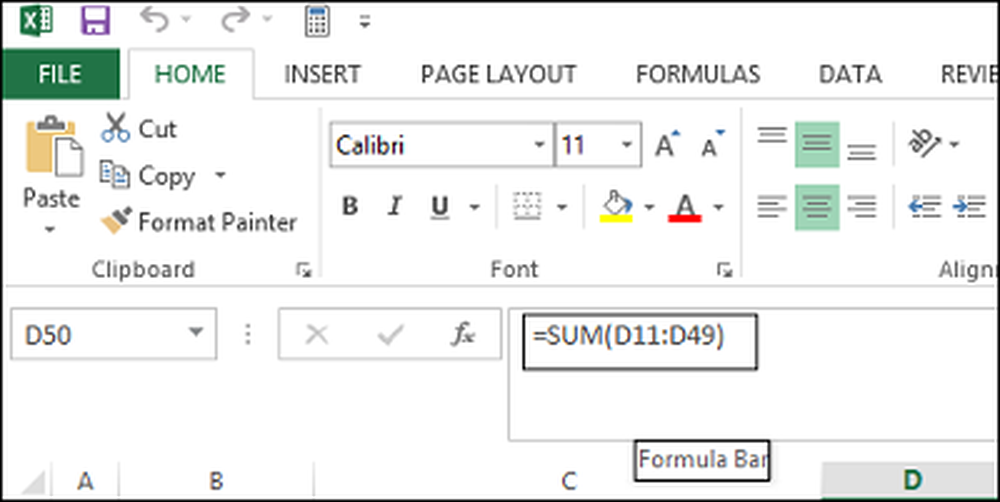Open the Calculator quick access icon
The height and width of the screenshot is (502, 1000).
click(316, 20)
